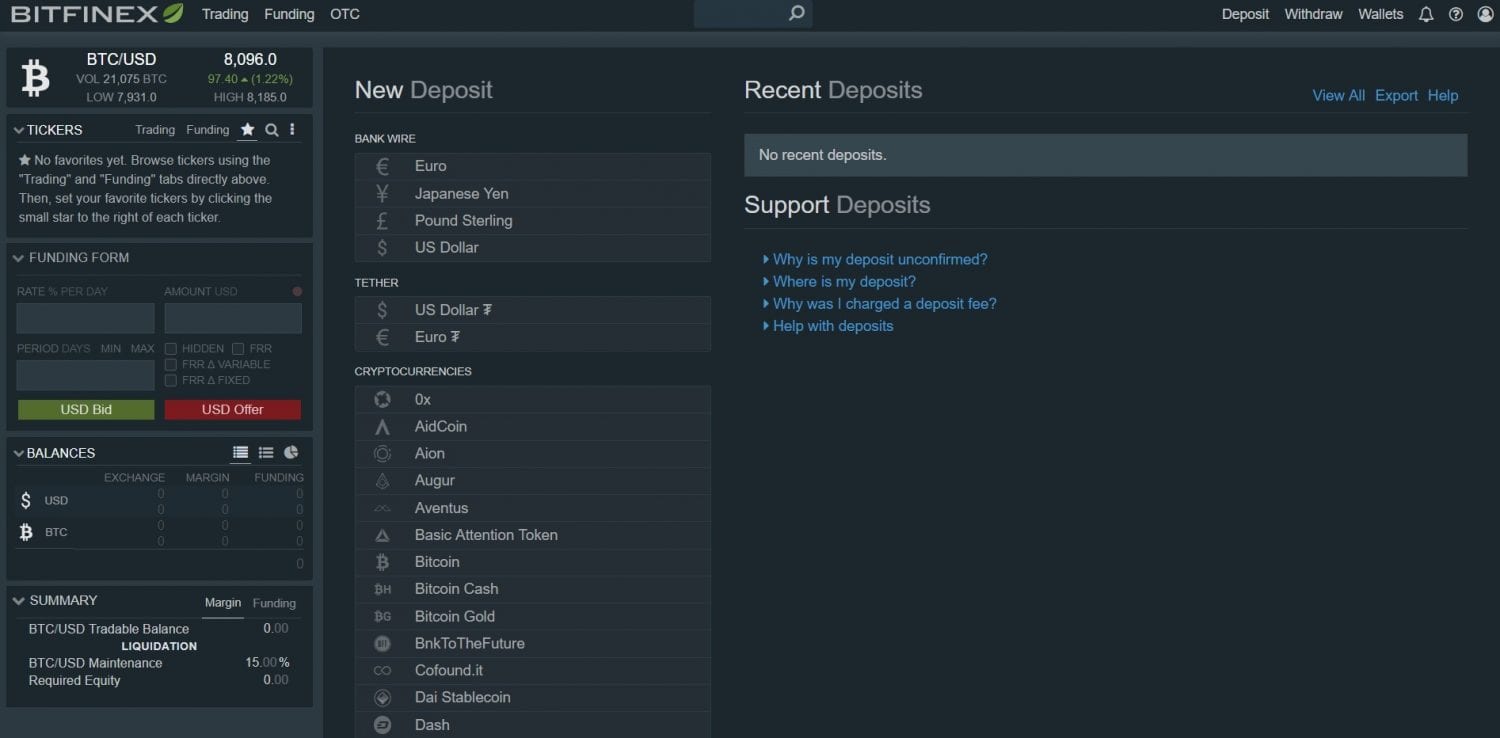Screen dimensions: 1500x738
Task: Collapse the Summary panel
Action: (x=18, y=601)
